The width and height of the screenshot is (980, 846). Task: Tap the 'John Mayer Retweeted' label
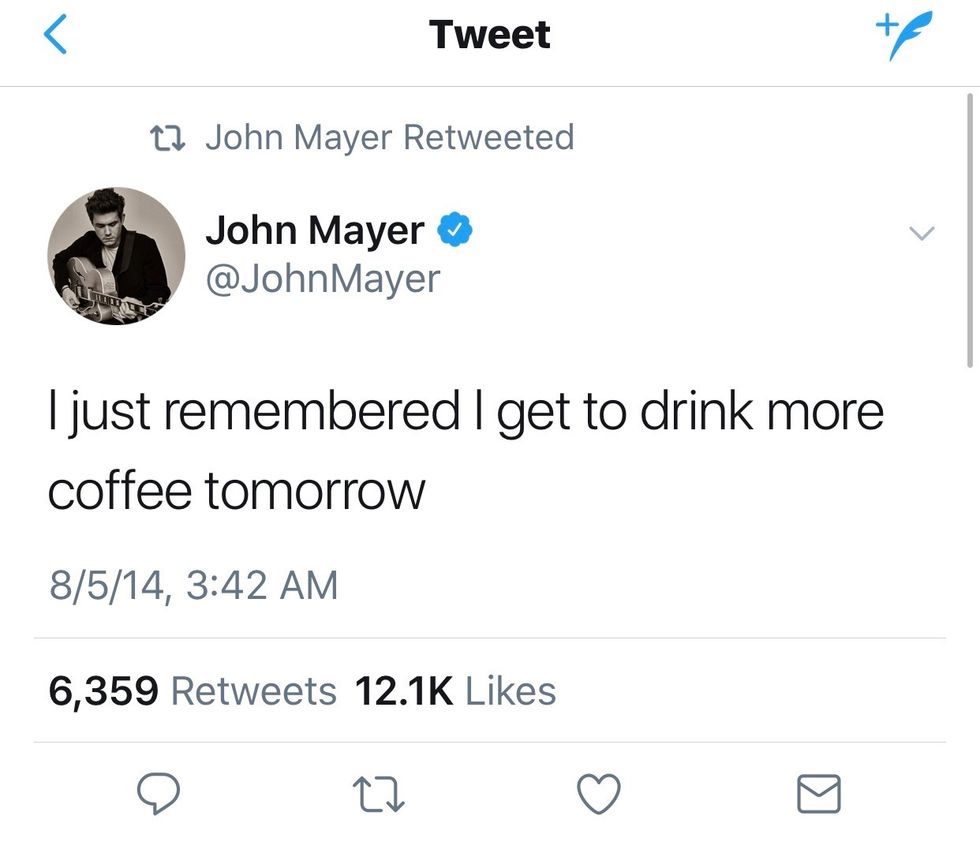coord(389,137)
